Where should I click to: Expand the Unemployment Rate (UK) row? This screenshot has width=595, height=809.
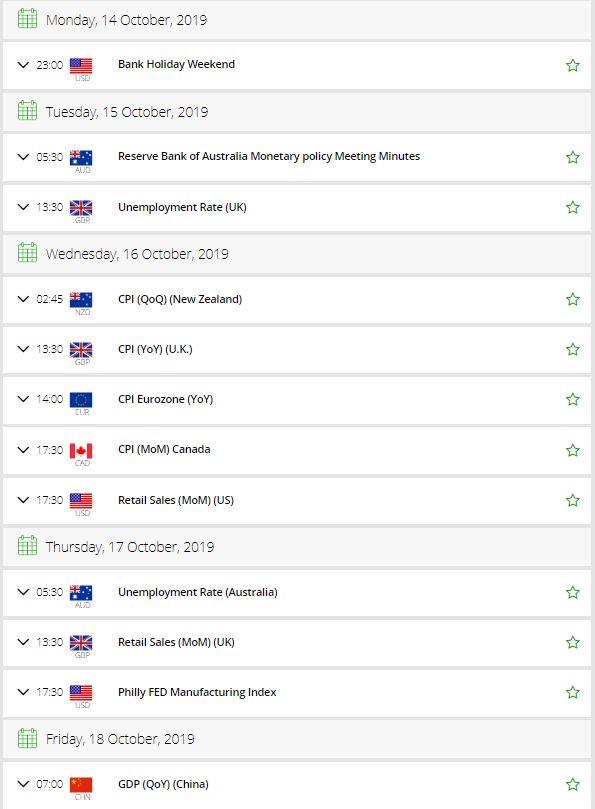click(x=23, y=207)
